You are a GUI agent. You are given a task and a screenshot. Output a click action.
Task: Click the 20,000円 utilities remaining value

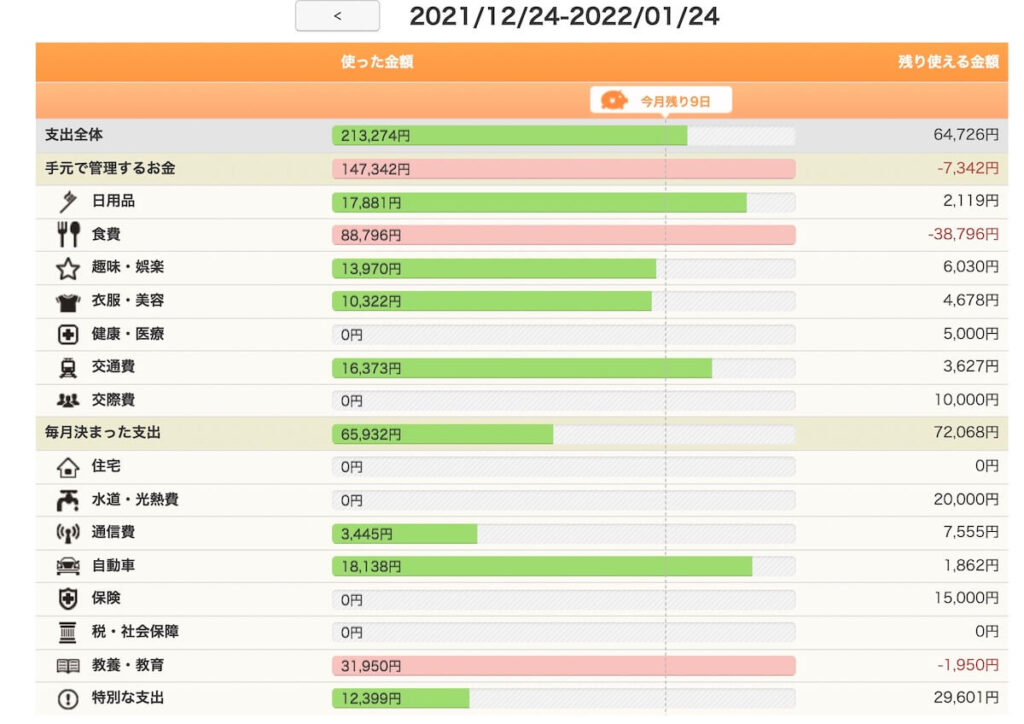click(966, 499)
